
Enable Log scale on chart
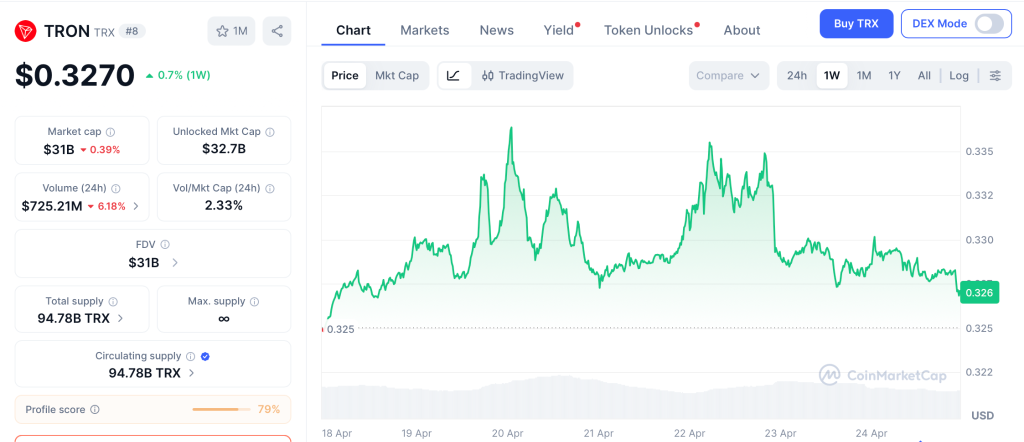click(x=959, y=75)
